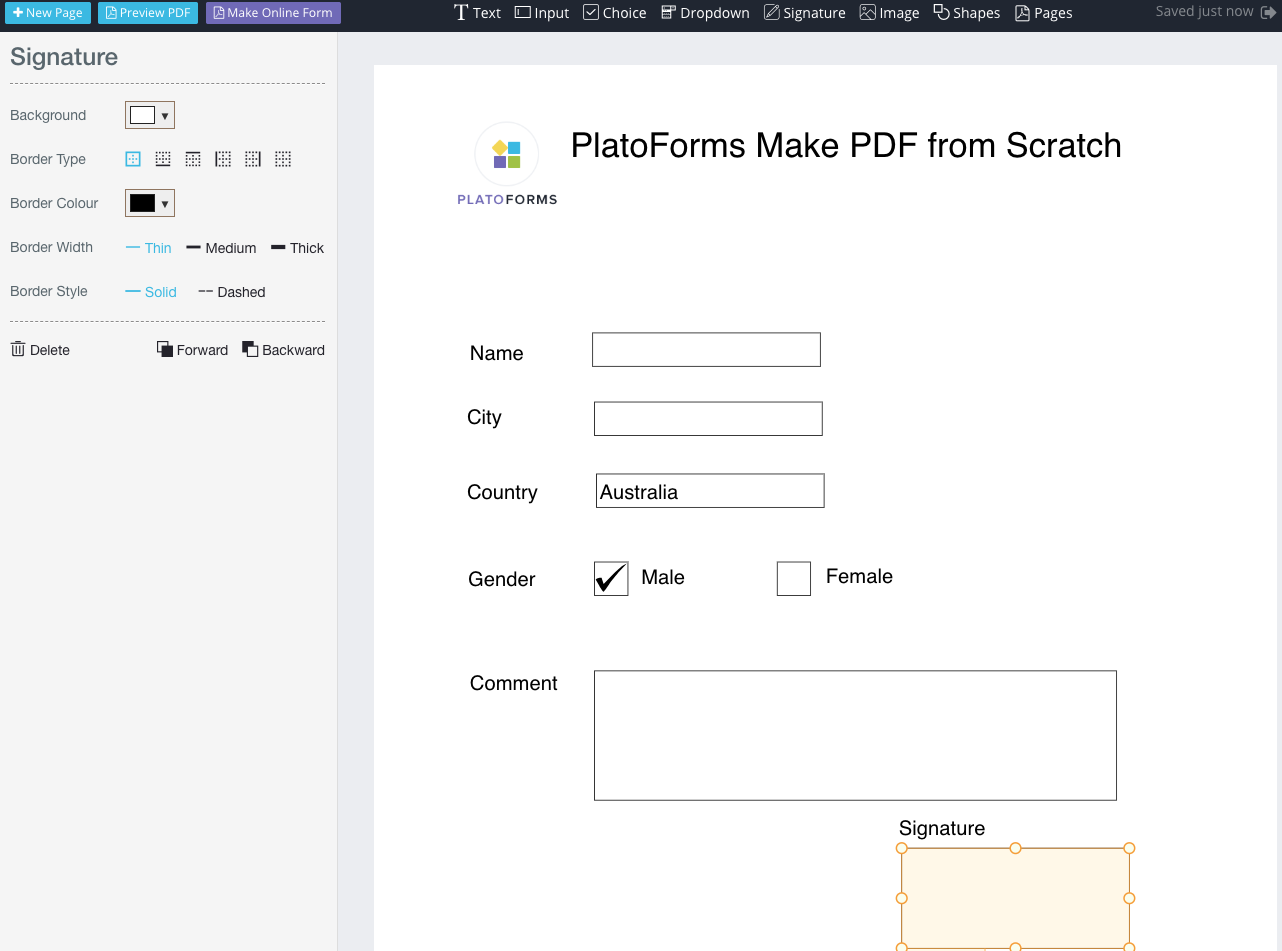
Task: Choose the top-only border type icon
Action: point(193,159)
